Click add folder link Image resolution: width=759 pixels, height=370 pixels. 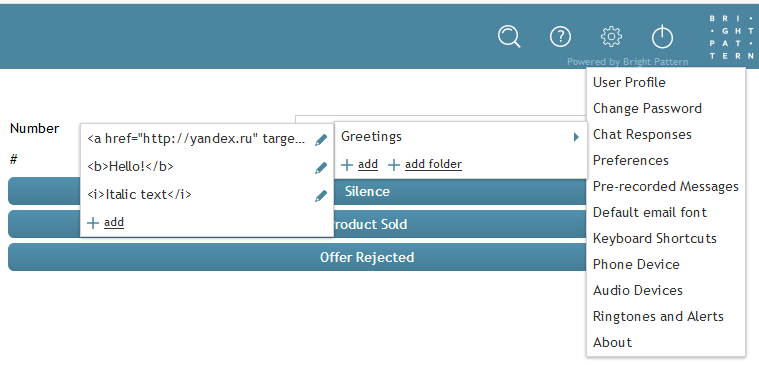pos(425,165)
